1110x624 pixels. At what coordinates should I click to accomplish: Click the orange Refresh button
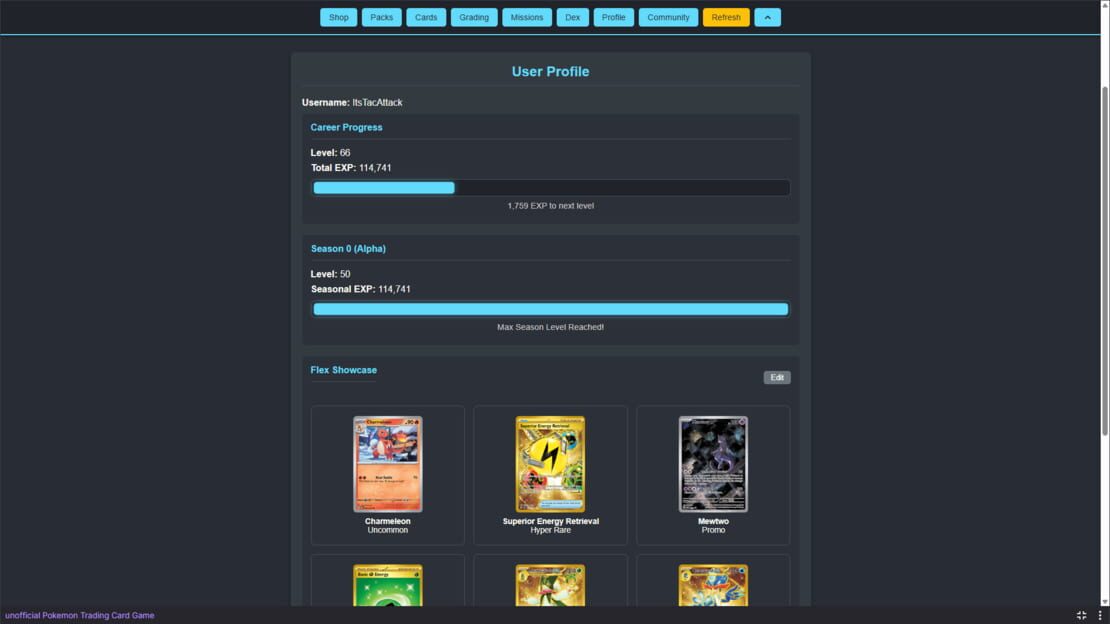pos(726,17)
